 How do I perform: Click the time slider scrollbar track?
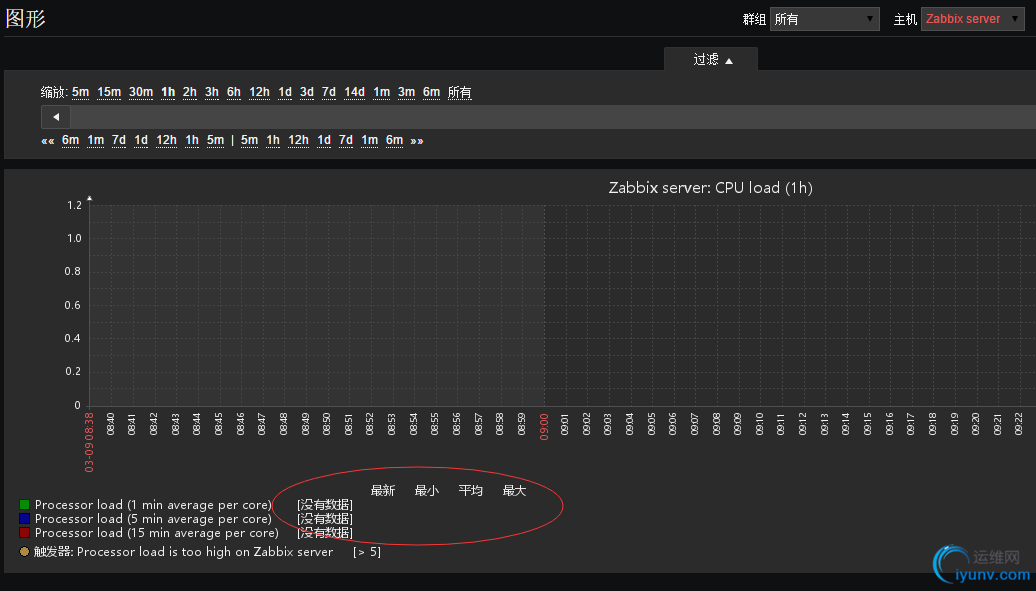click(x=553, y=117)
